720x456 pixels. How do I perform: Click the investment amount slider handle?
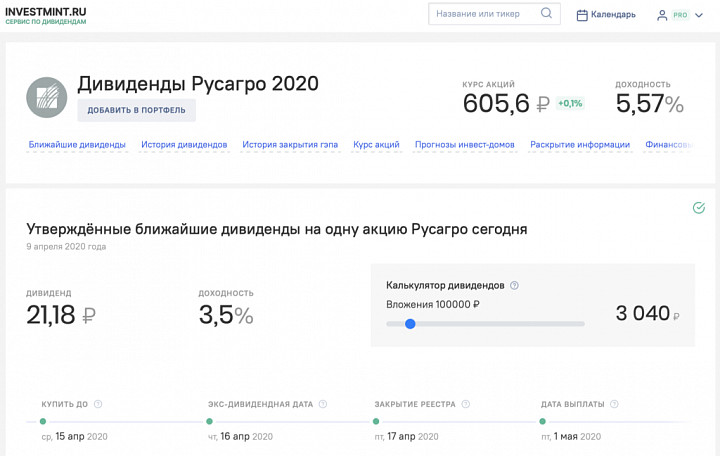tap(410, 324)
